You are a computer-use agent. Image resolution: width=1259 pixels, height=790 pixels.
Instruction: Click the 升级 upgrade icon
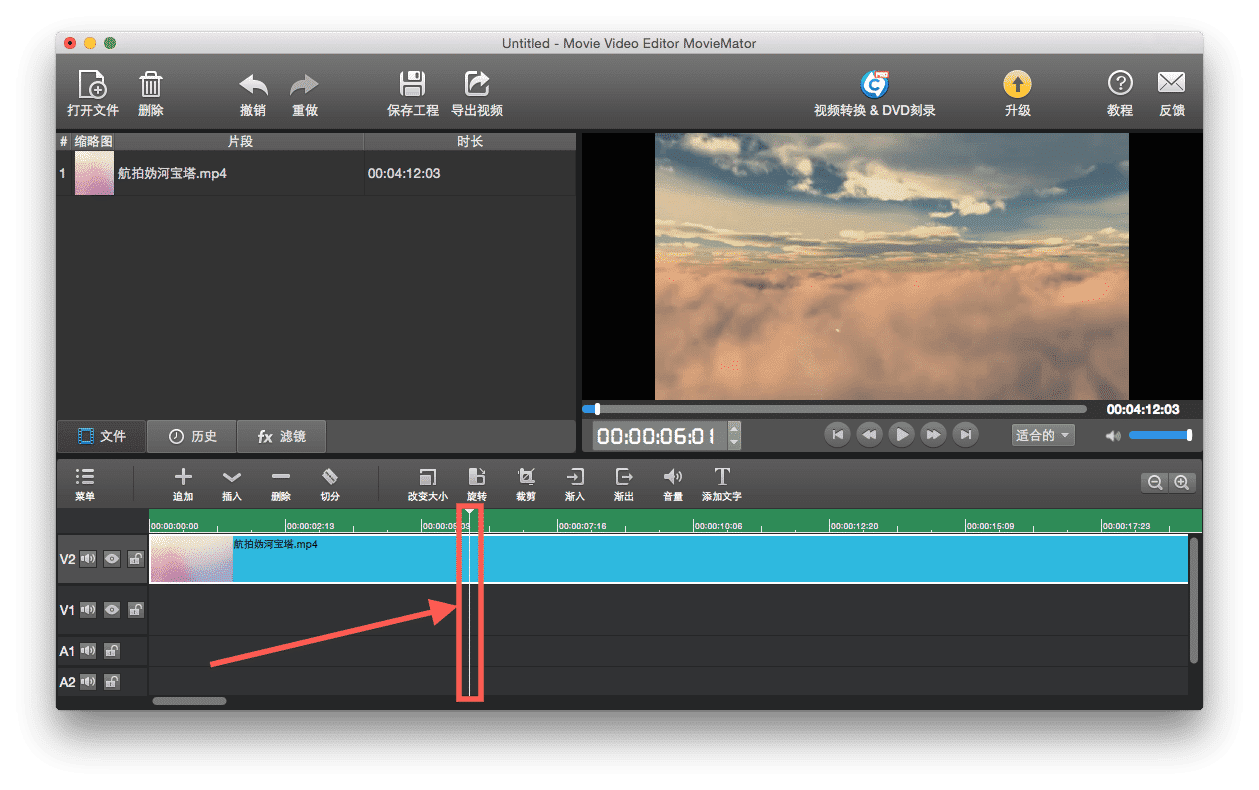1017,84
